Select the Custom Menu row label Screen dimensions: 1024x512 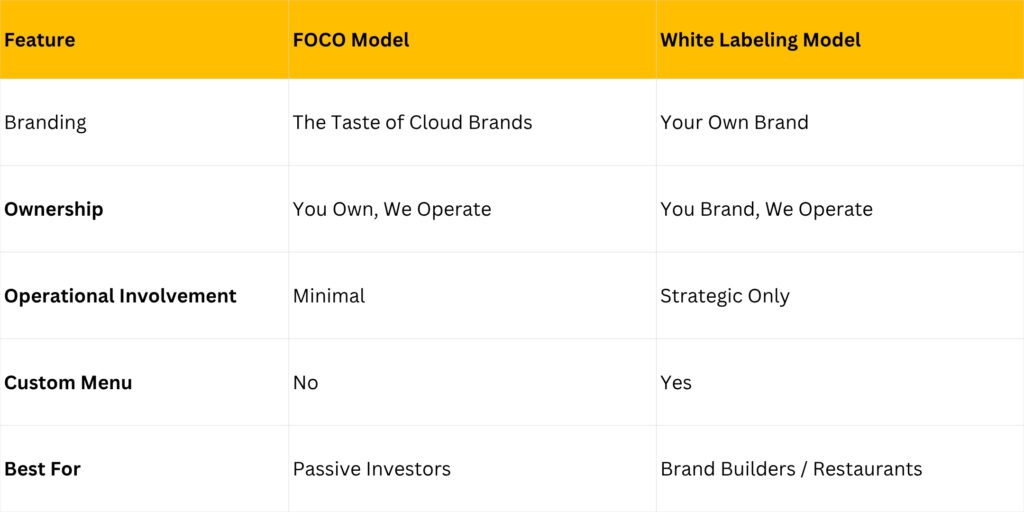(x=68, y=383)
